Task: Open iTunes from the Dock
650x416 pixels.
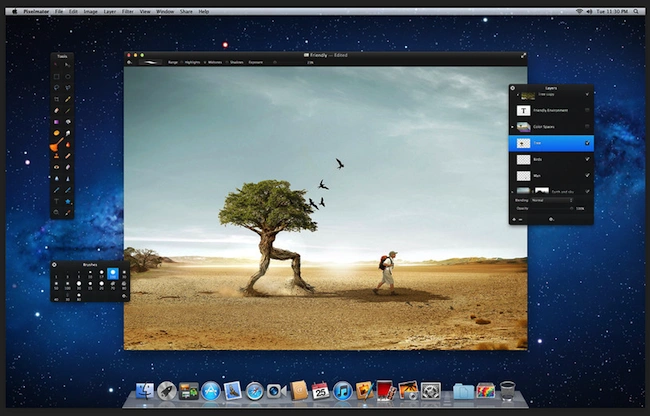Action: [342, 391]
